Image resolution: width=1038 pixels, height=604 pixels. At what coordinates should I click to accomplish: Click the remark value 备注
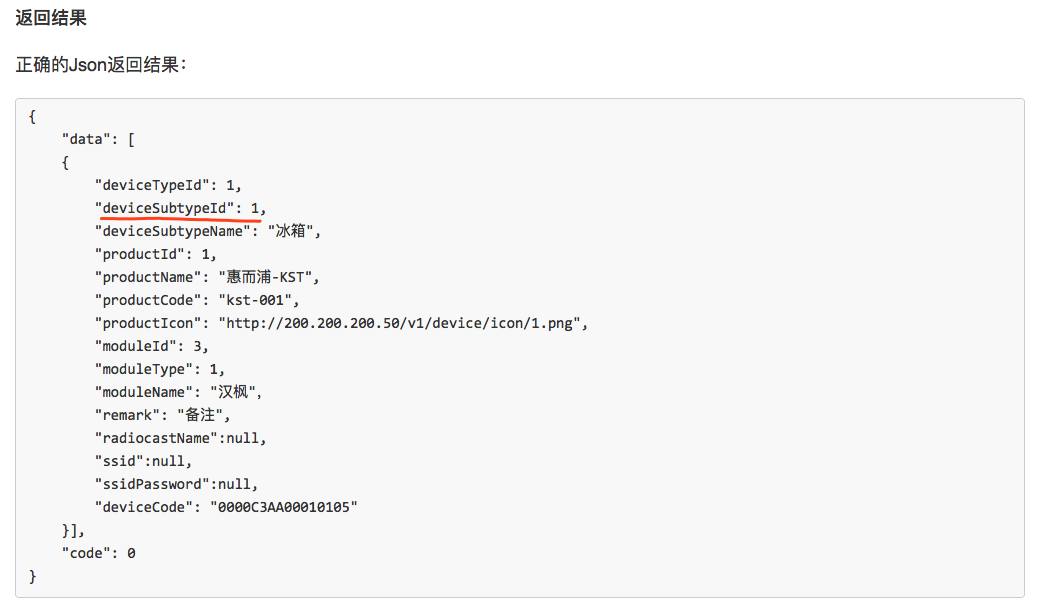click(200, 415)
